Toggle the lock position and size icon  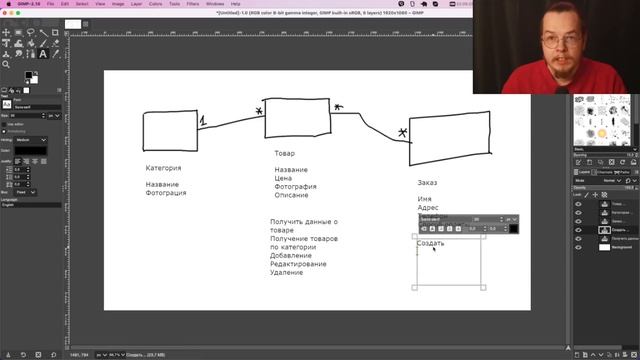(x=596, y=195)
